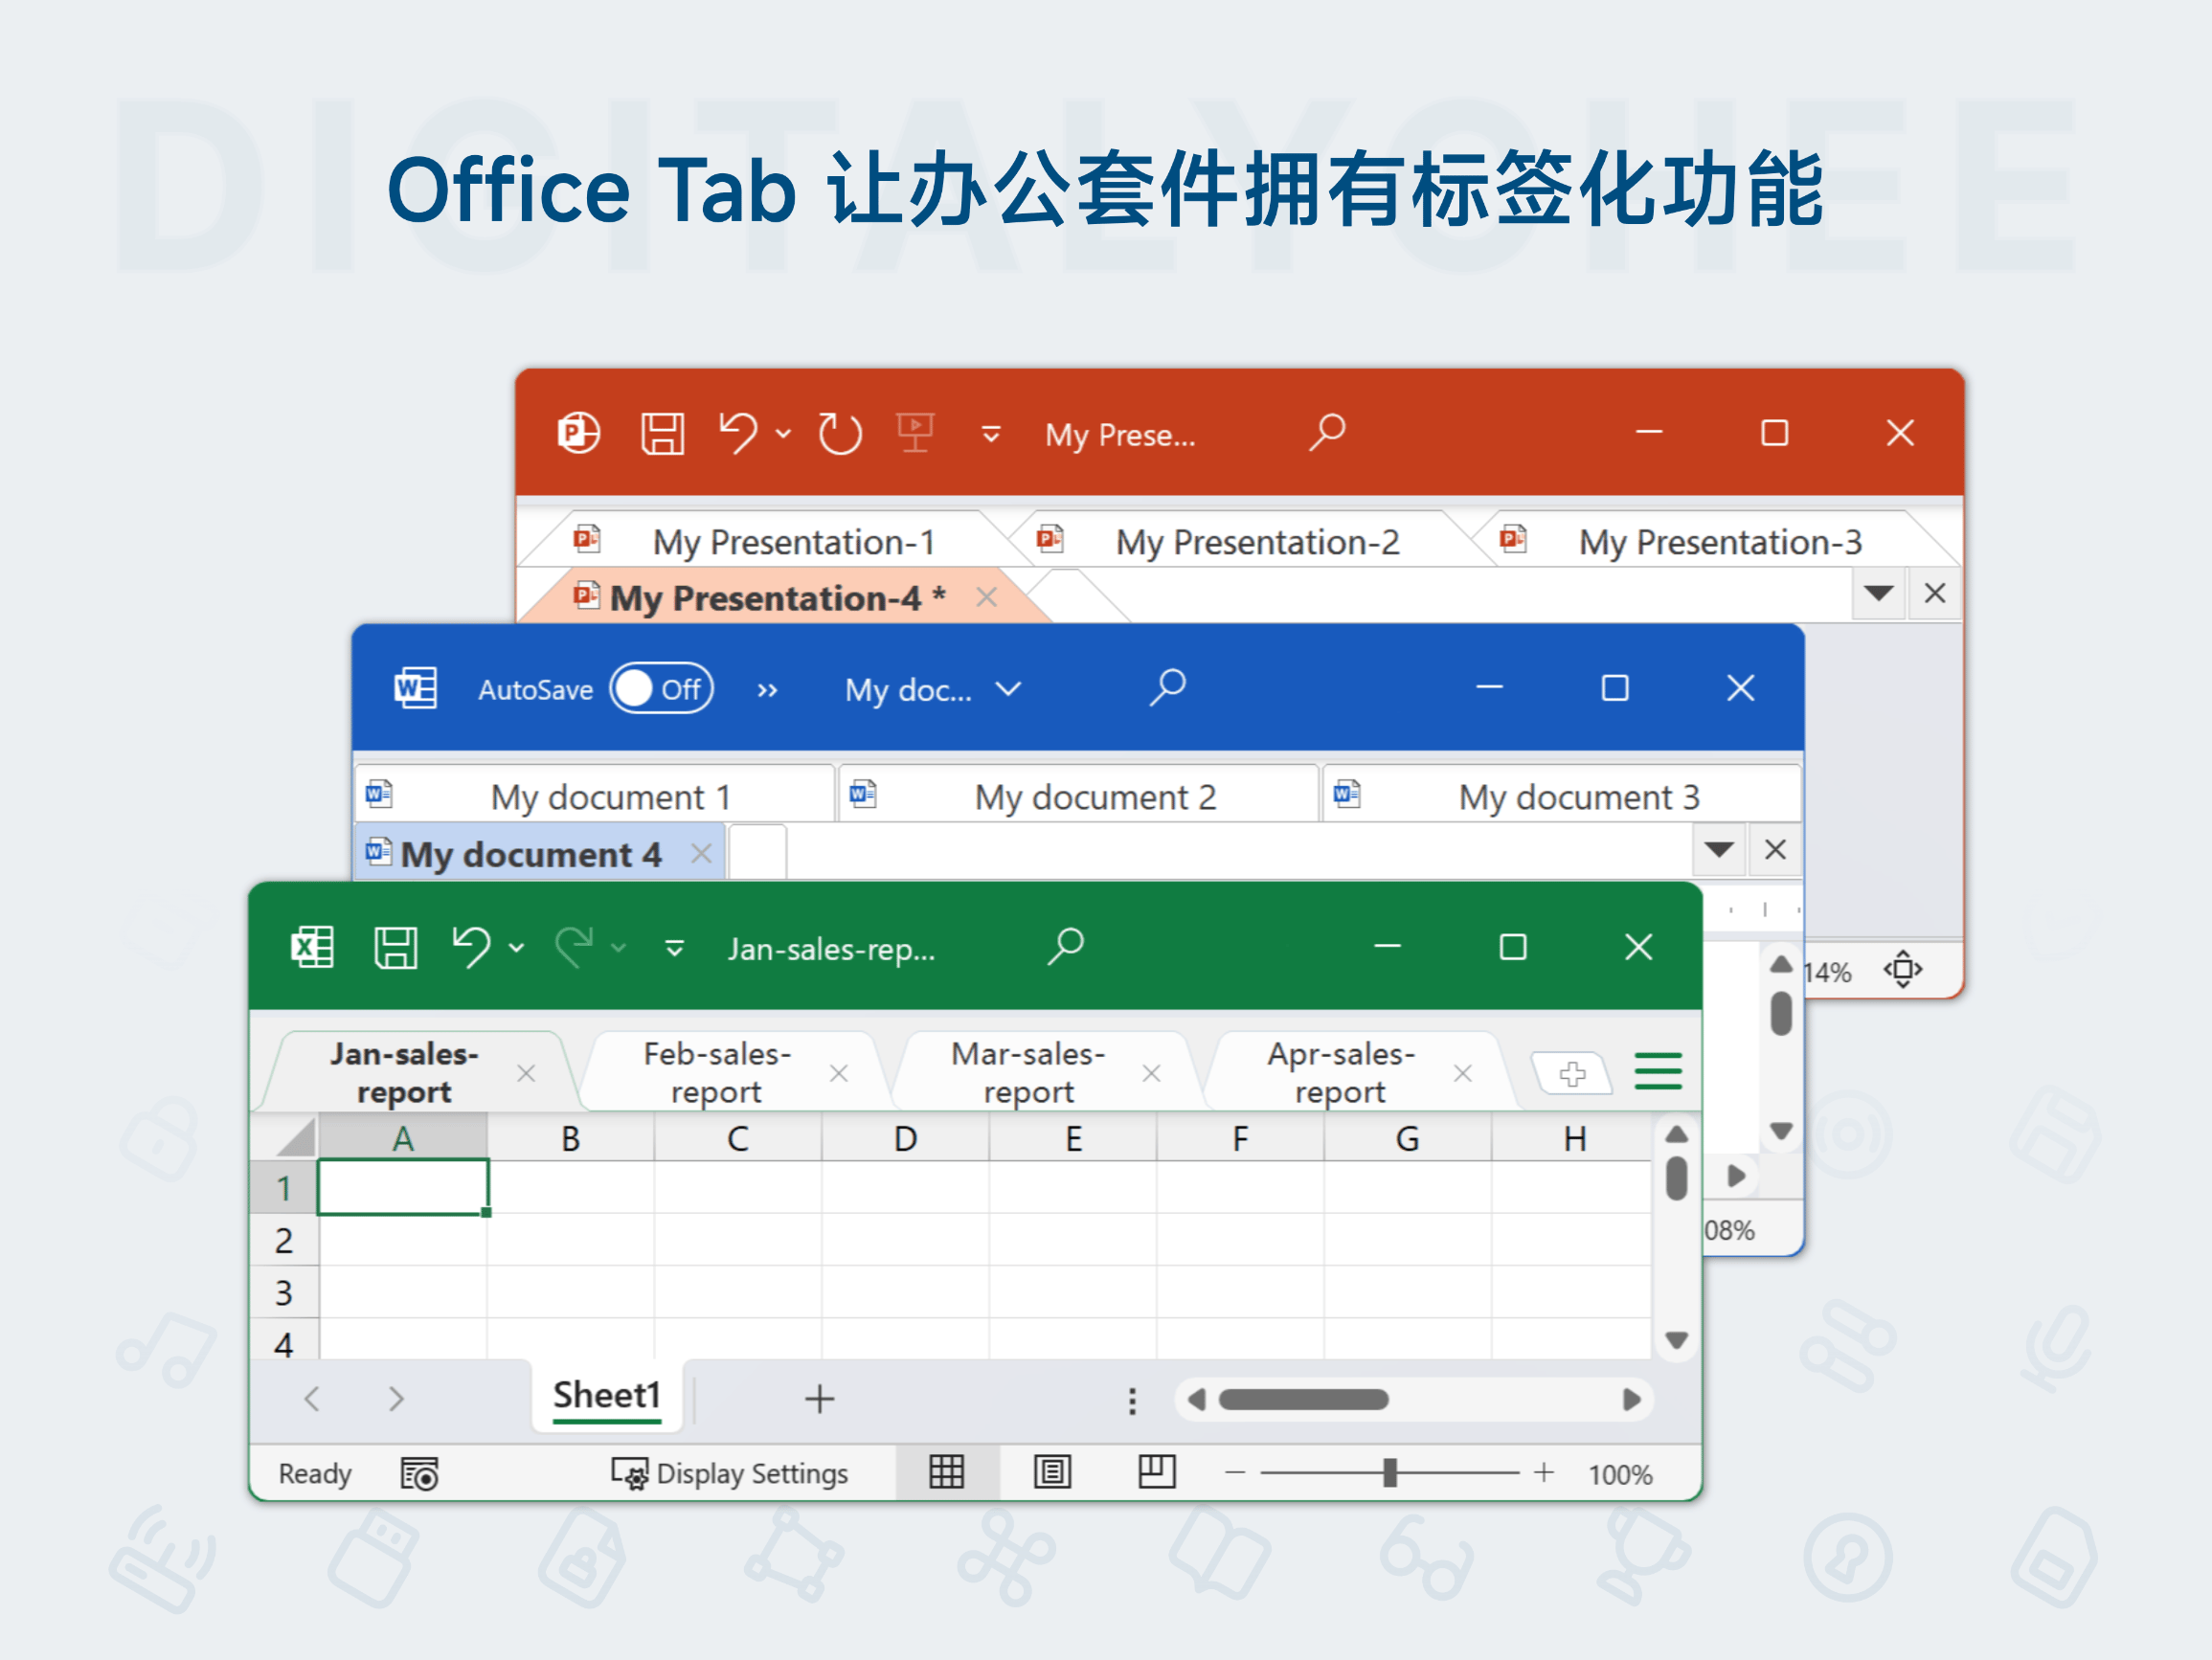This screenshot has height=1660, width=2212.
Task: Select Page Break Preview in Excel status bar
Action: pos(1156,1472)
